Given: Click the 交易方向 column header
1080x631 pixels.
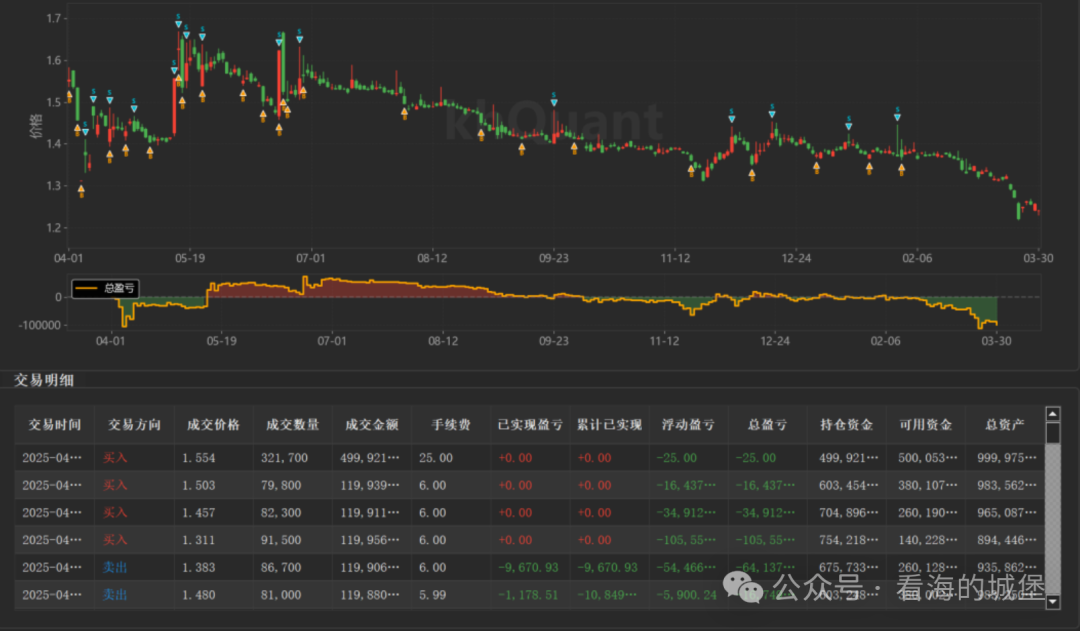Looking at the screenshot, I should pyautogui.click(x=134, y=425).
